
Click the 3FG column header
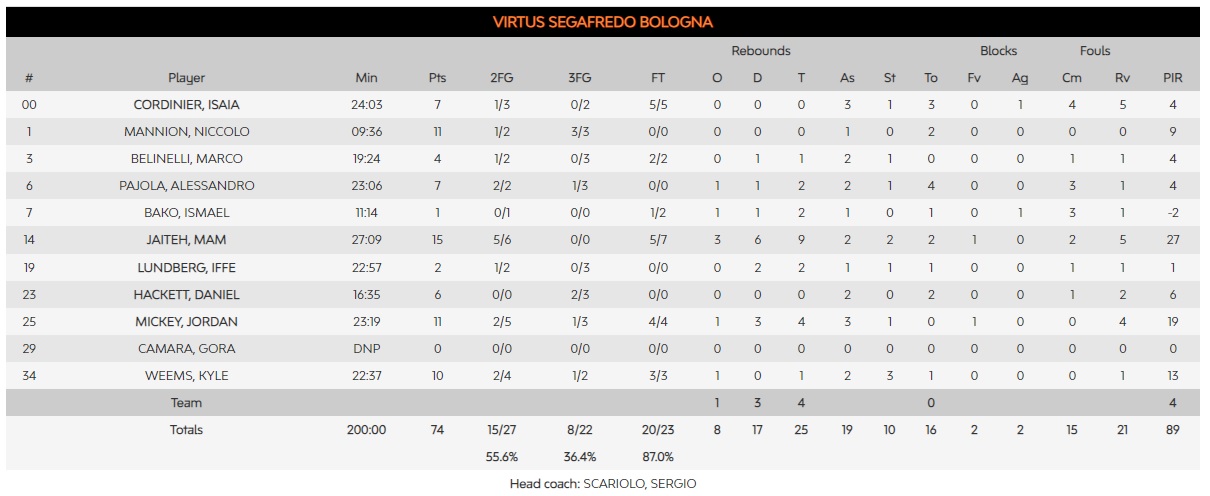pos(580,78)
